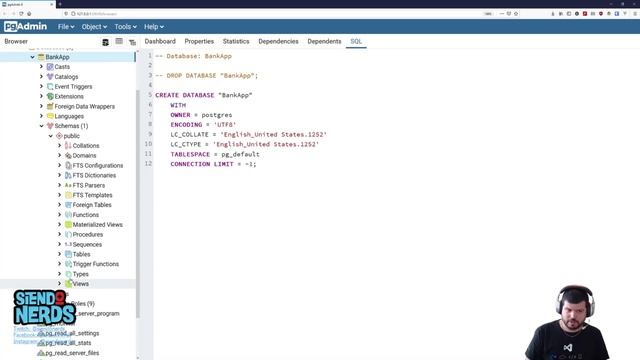Image resolution: width=640 pixels, height=360 pixels.
Task: Select the SQL tab
Action: (356, 41)
